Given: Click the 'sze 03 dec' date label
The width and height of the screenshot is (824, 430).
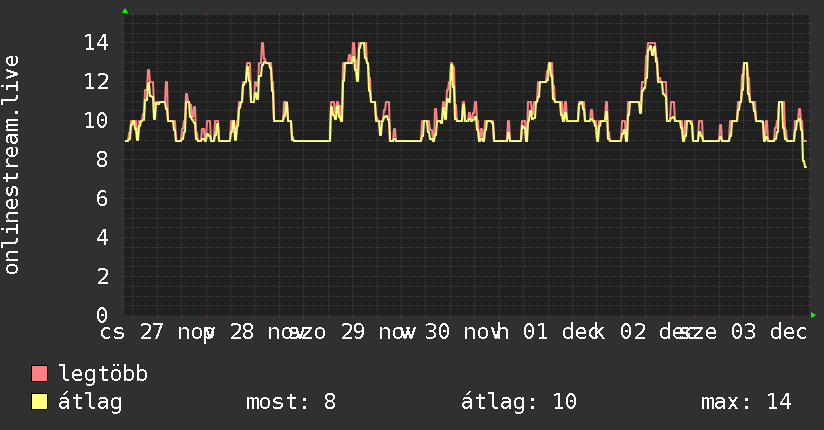Looking at the screenshot, I should coord(741,332).
